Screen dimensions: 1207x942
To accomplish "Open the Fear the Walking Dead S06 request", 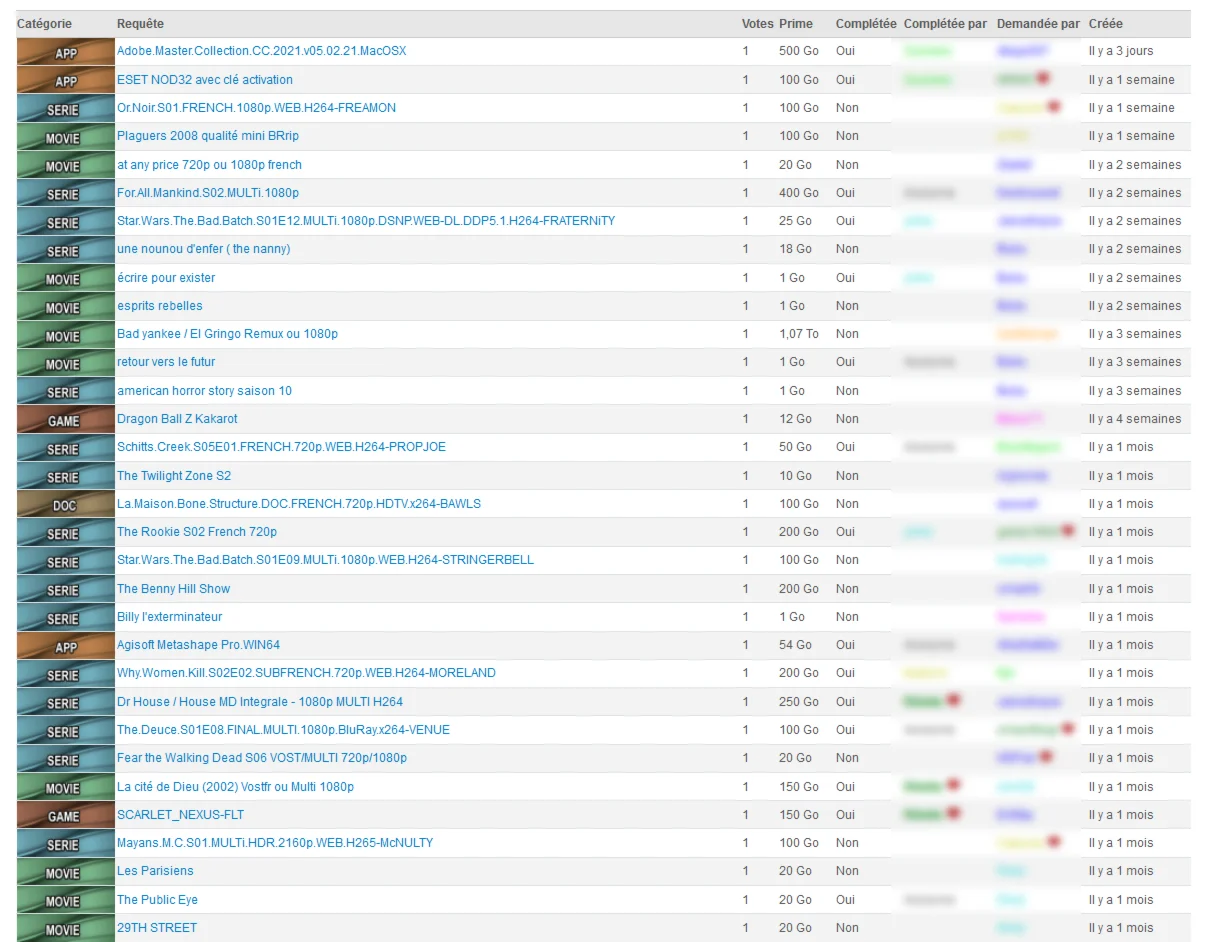I will click(261, 758).
